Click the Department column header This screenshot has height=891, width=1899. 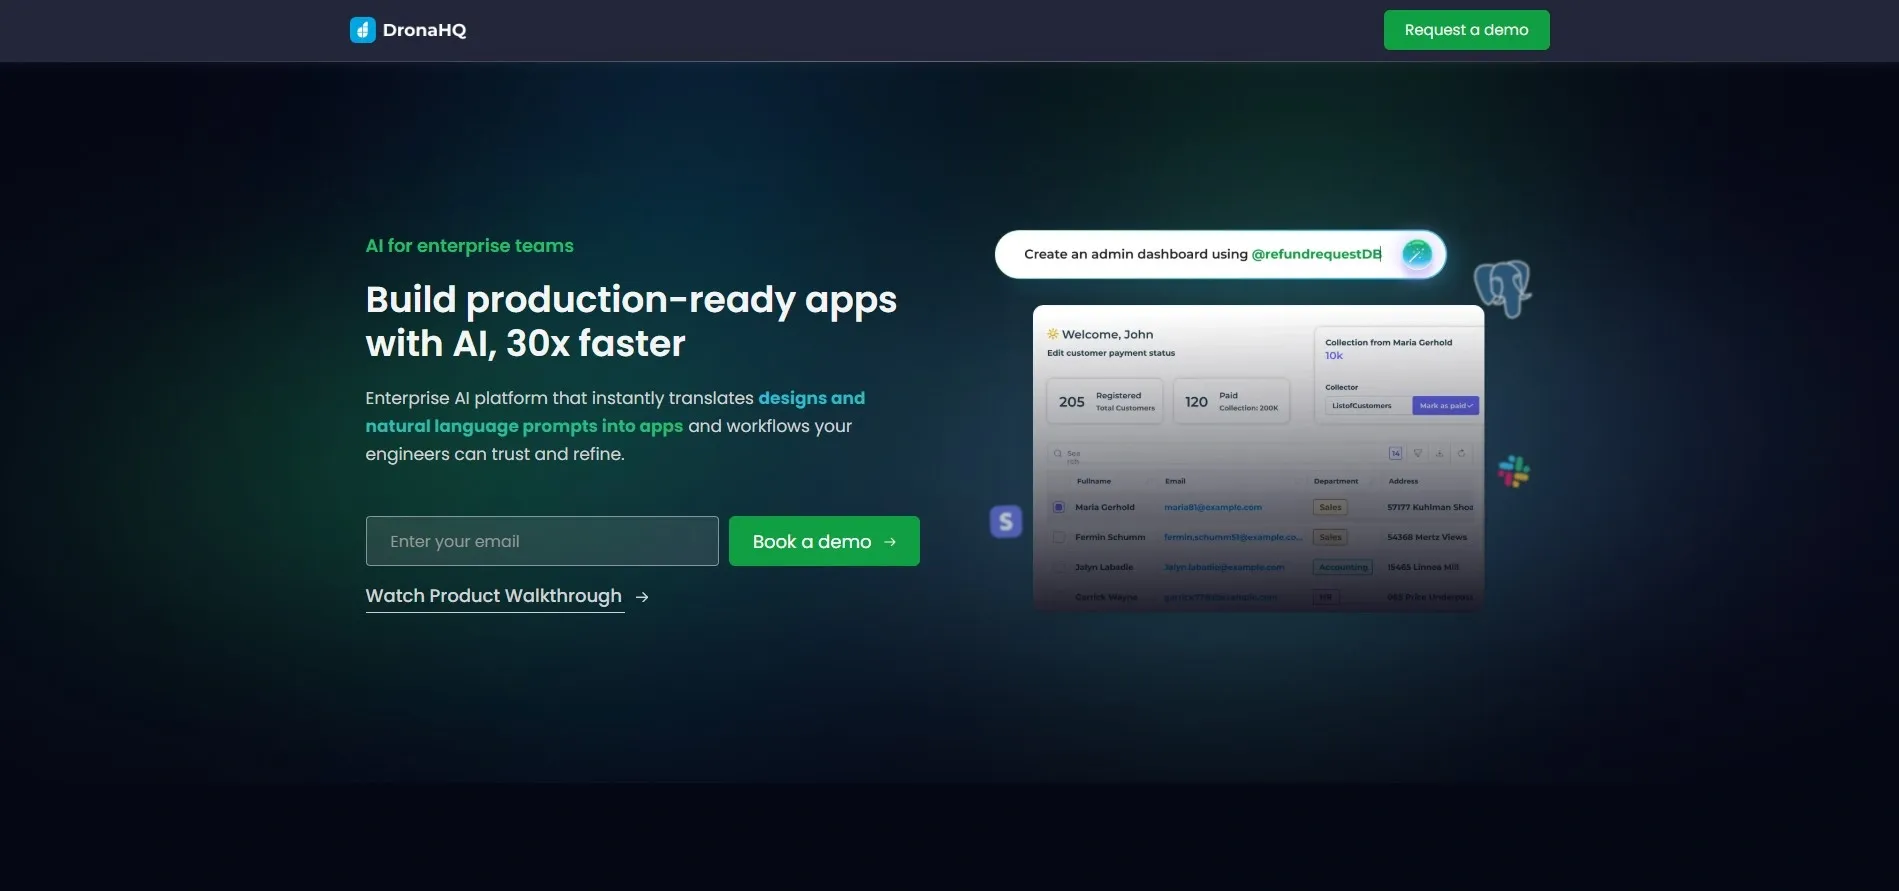coord(1335,481)
